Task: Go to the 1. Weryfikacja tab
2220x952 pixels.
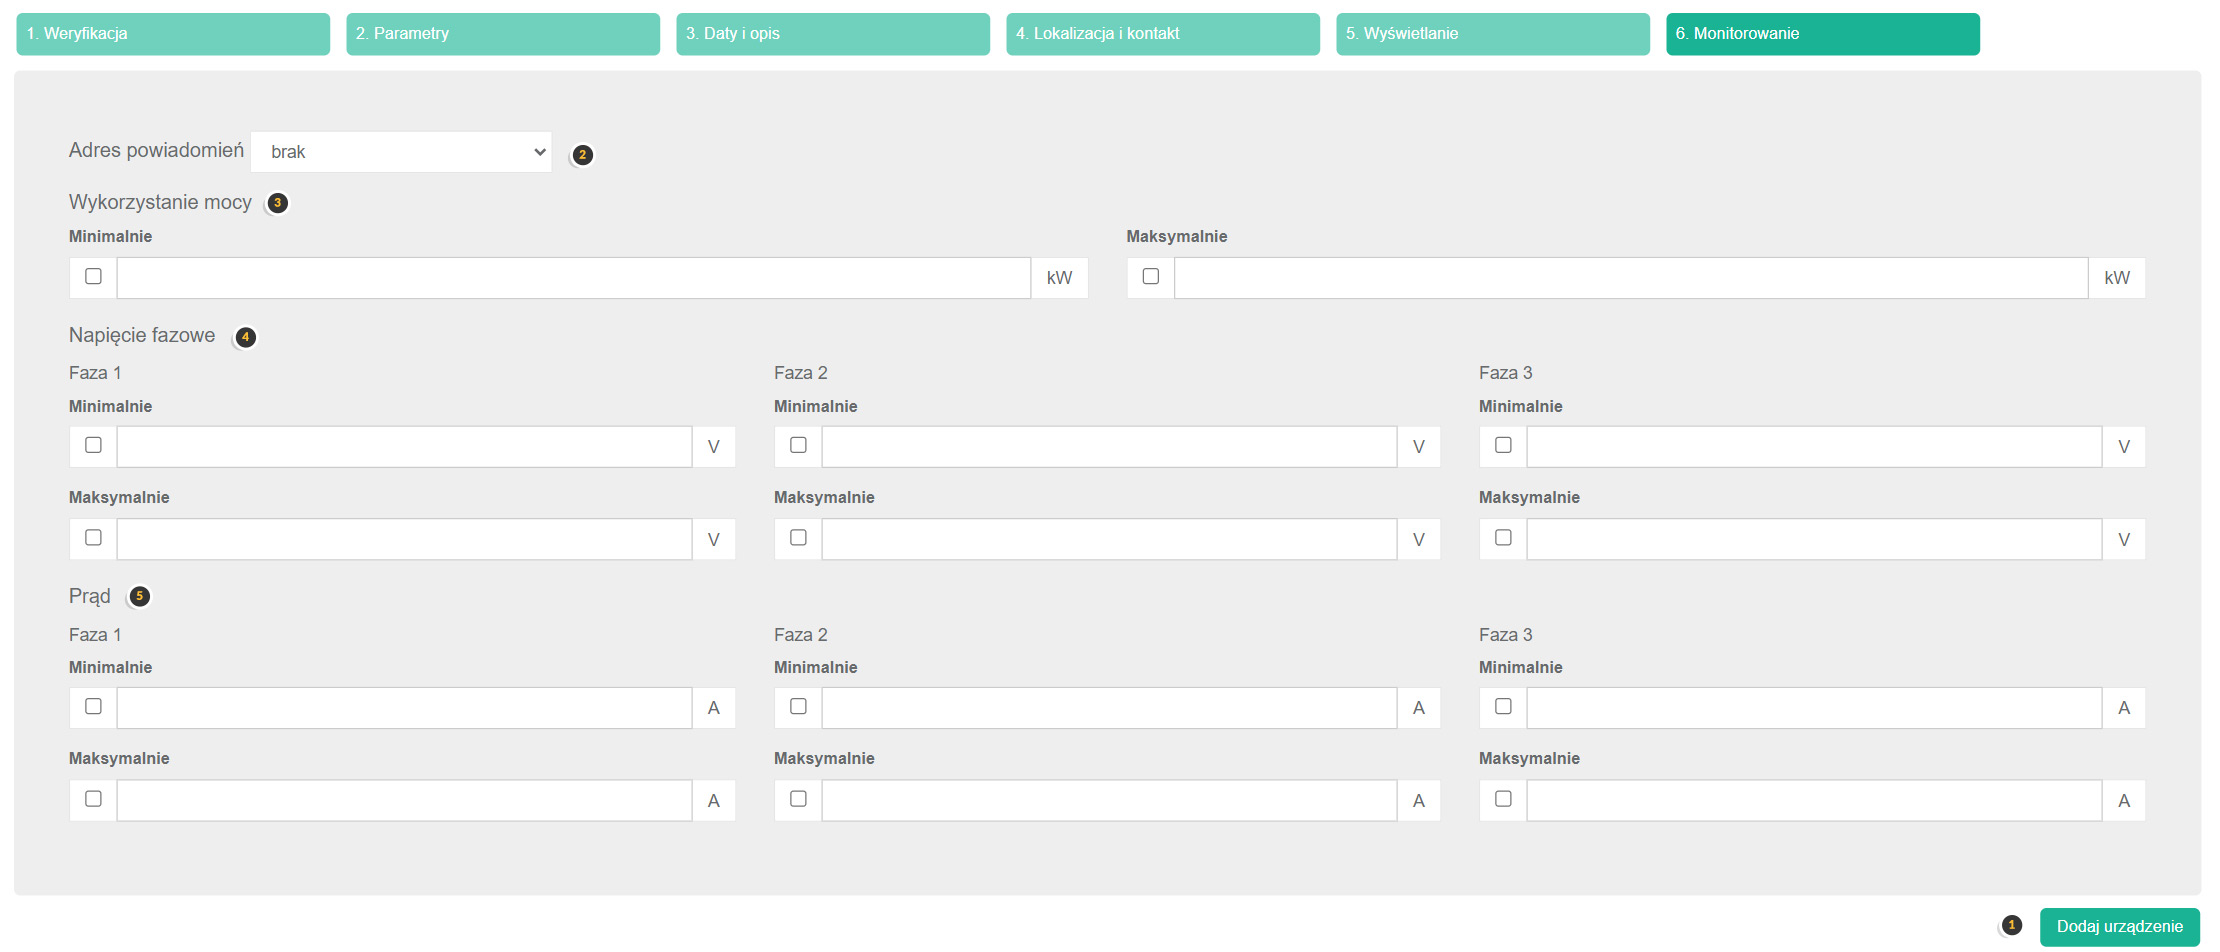Action: click(173, 34)
